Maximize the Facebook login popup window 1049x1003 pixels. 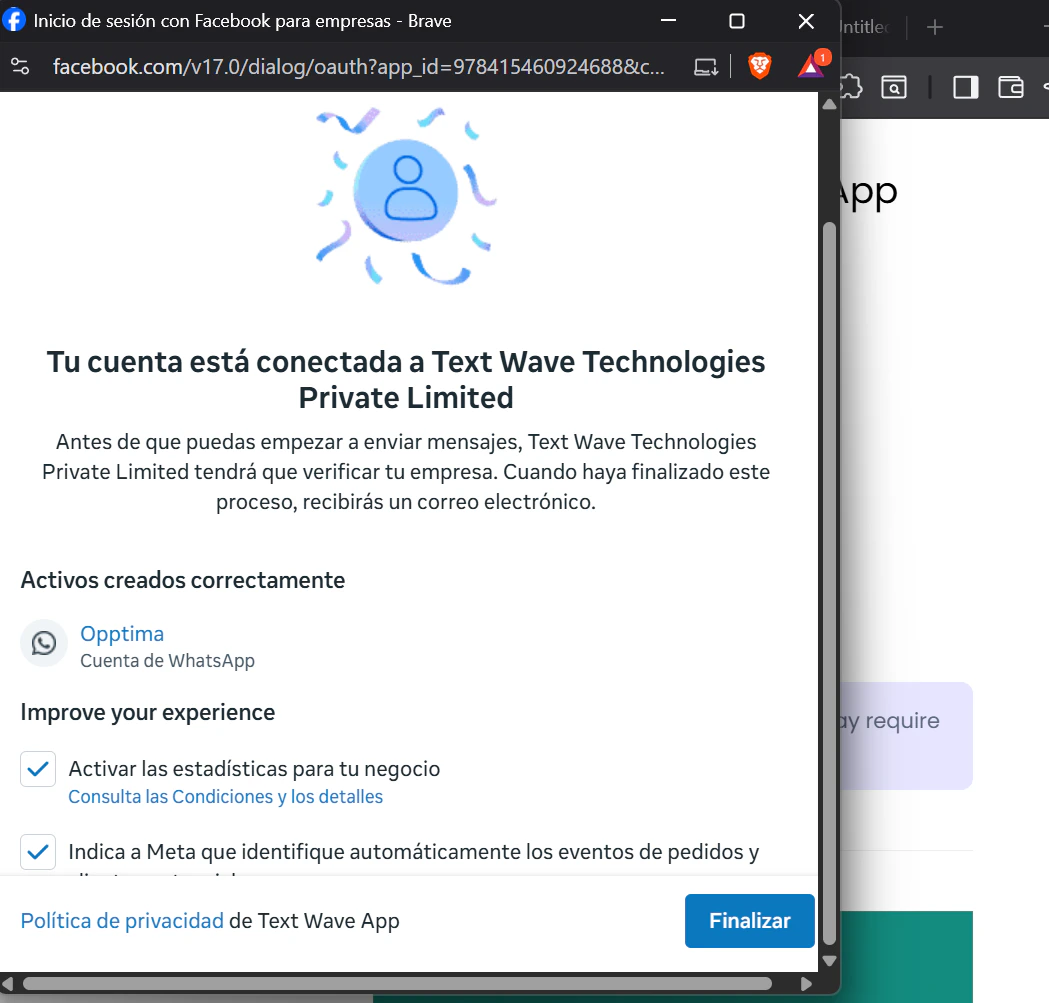click(x=737, y=21)
